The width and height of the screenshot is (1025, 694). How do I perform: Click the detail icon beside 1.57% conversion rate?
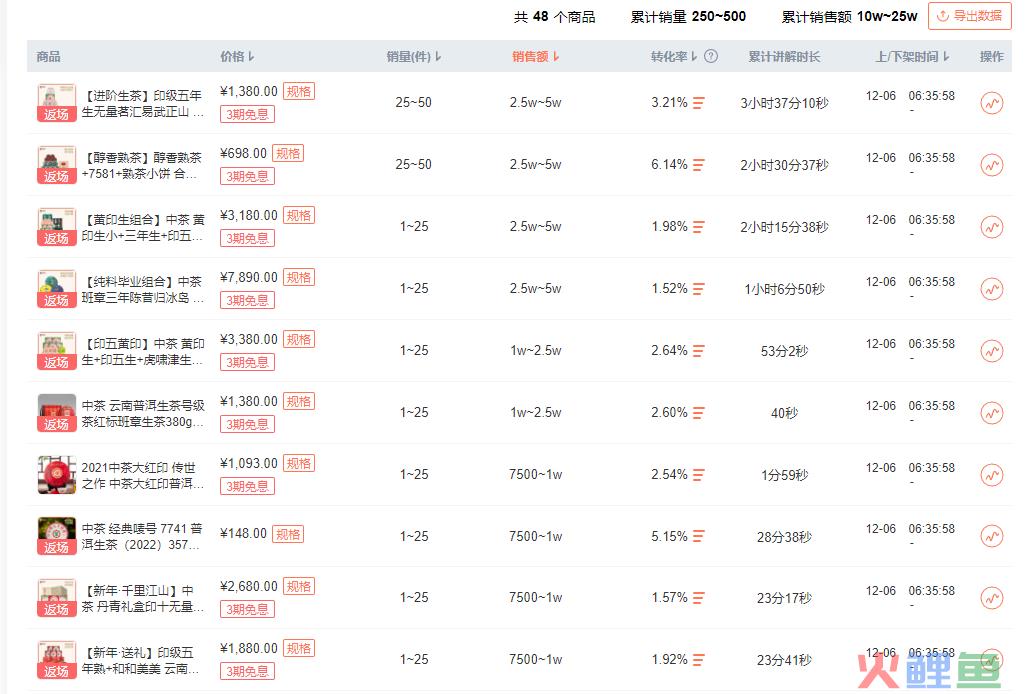698,598
